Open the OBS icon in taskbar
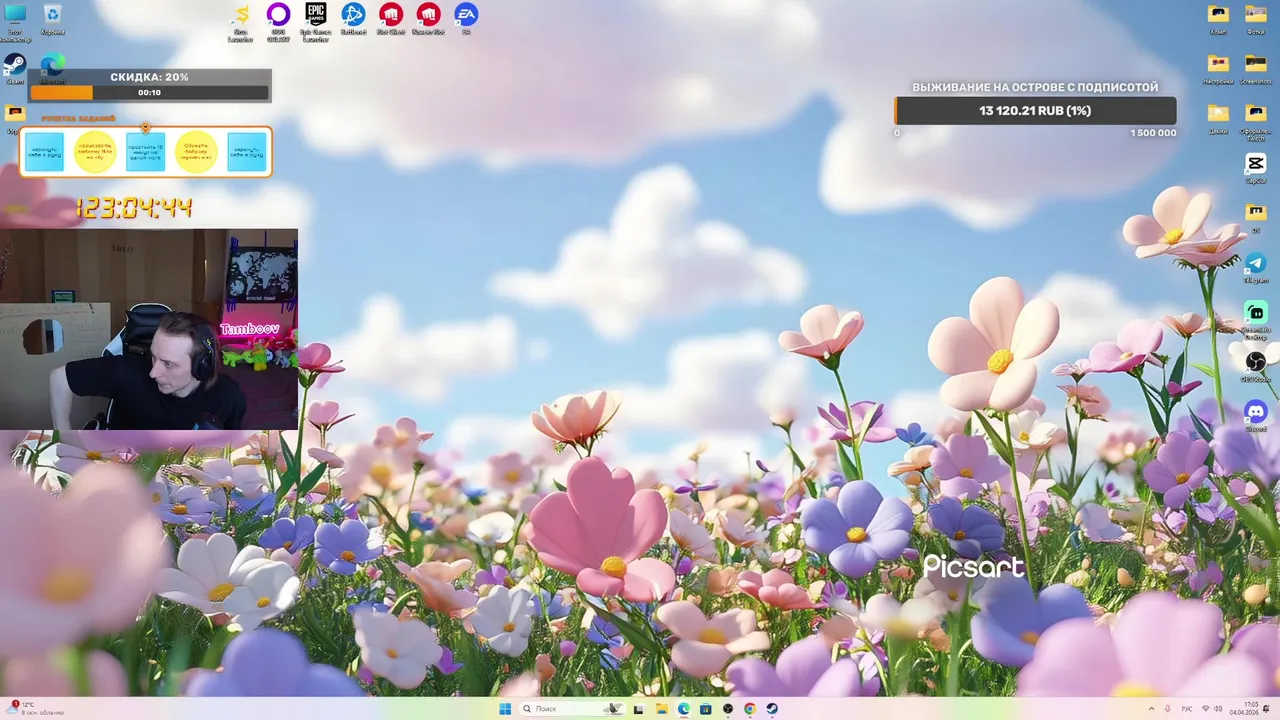Screen dimensions: 1280x720 coord(728,709)
